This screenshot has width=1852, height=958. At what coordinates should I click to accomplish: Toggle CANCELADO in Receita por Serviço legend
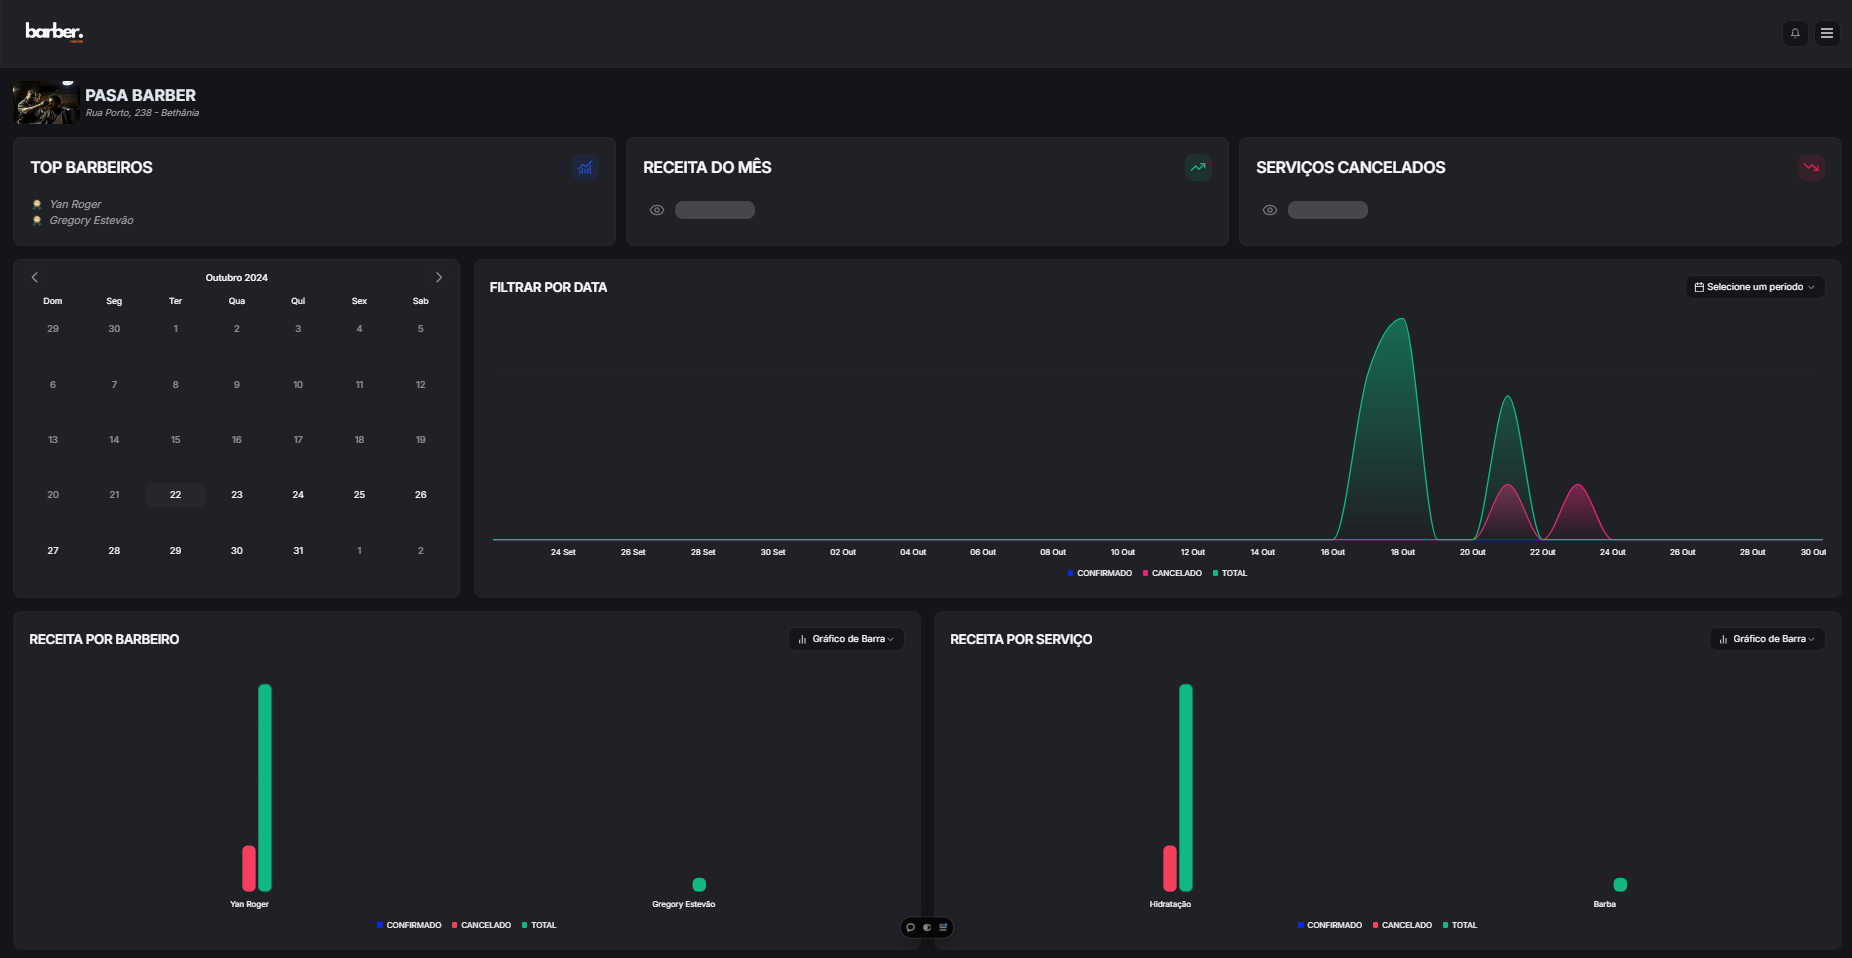(x=1402, y=925)
